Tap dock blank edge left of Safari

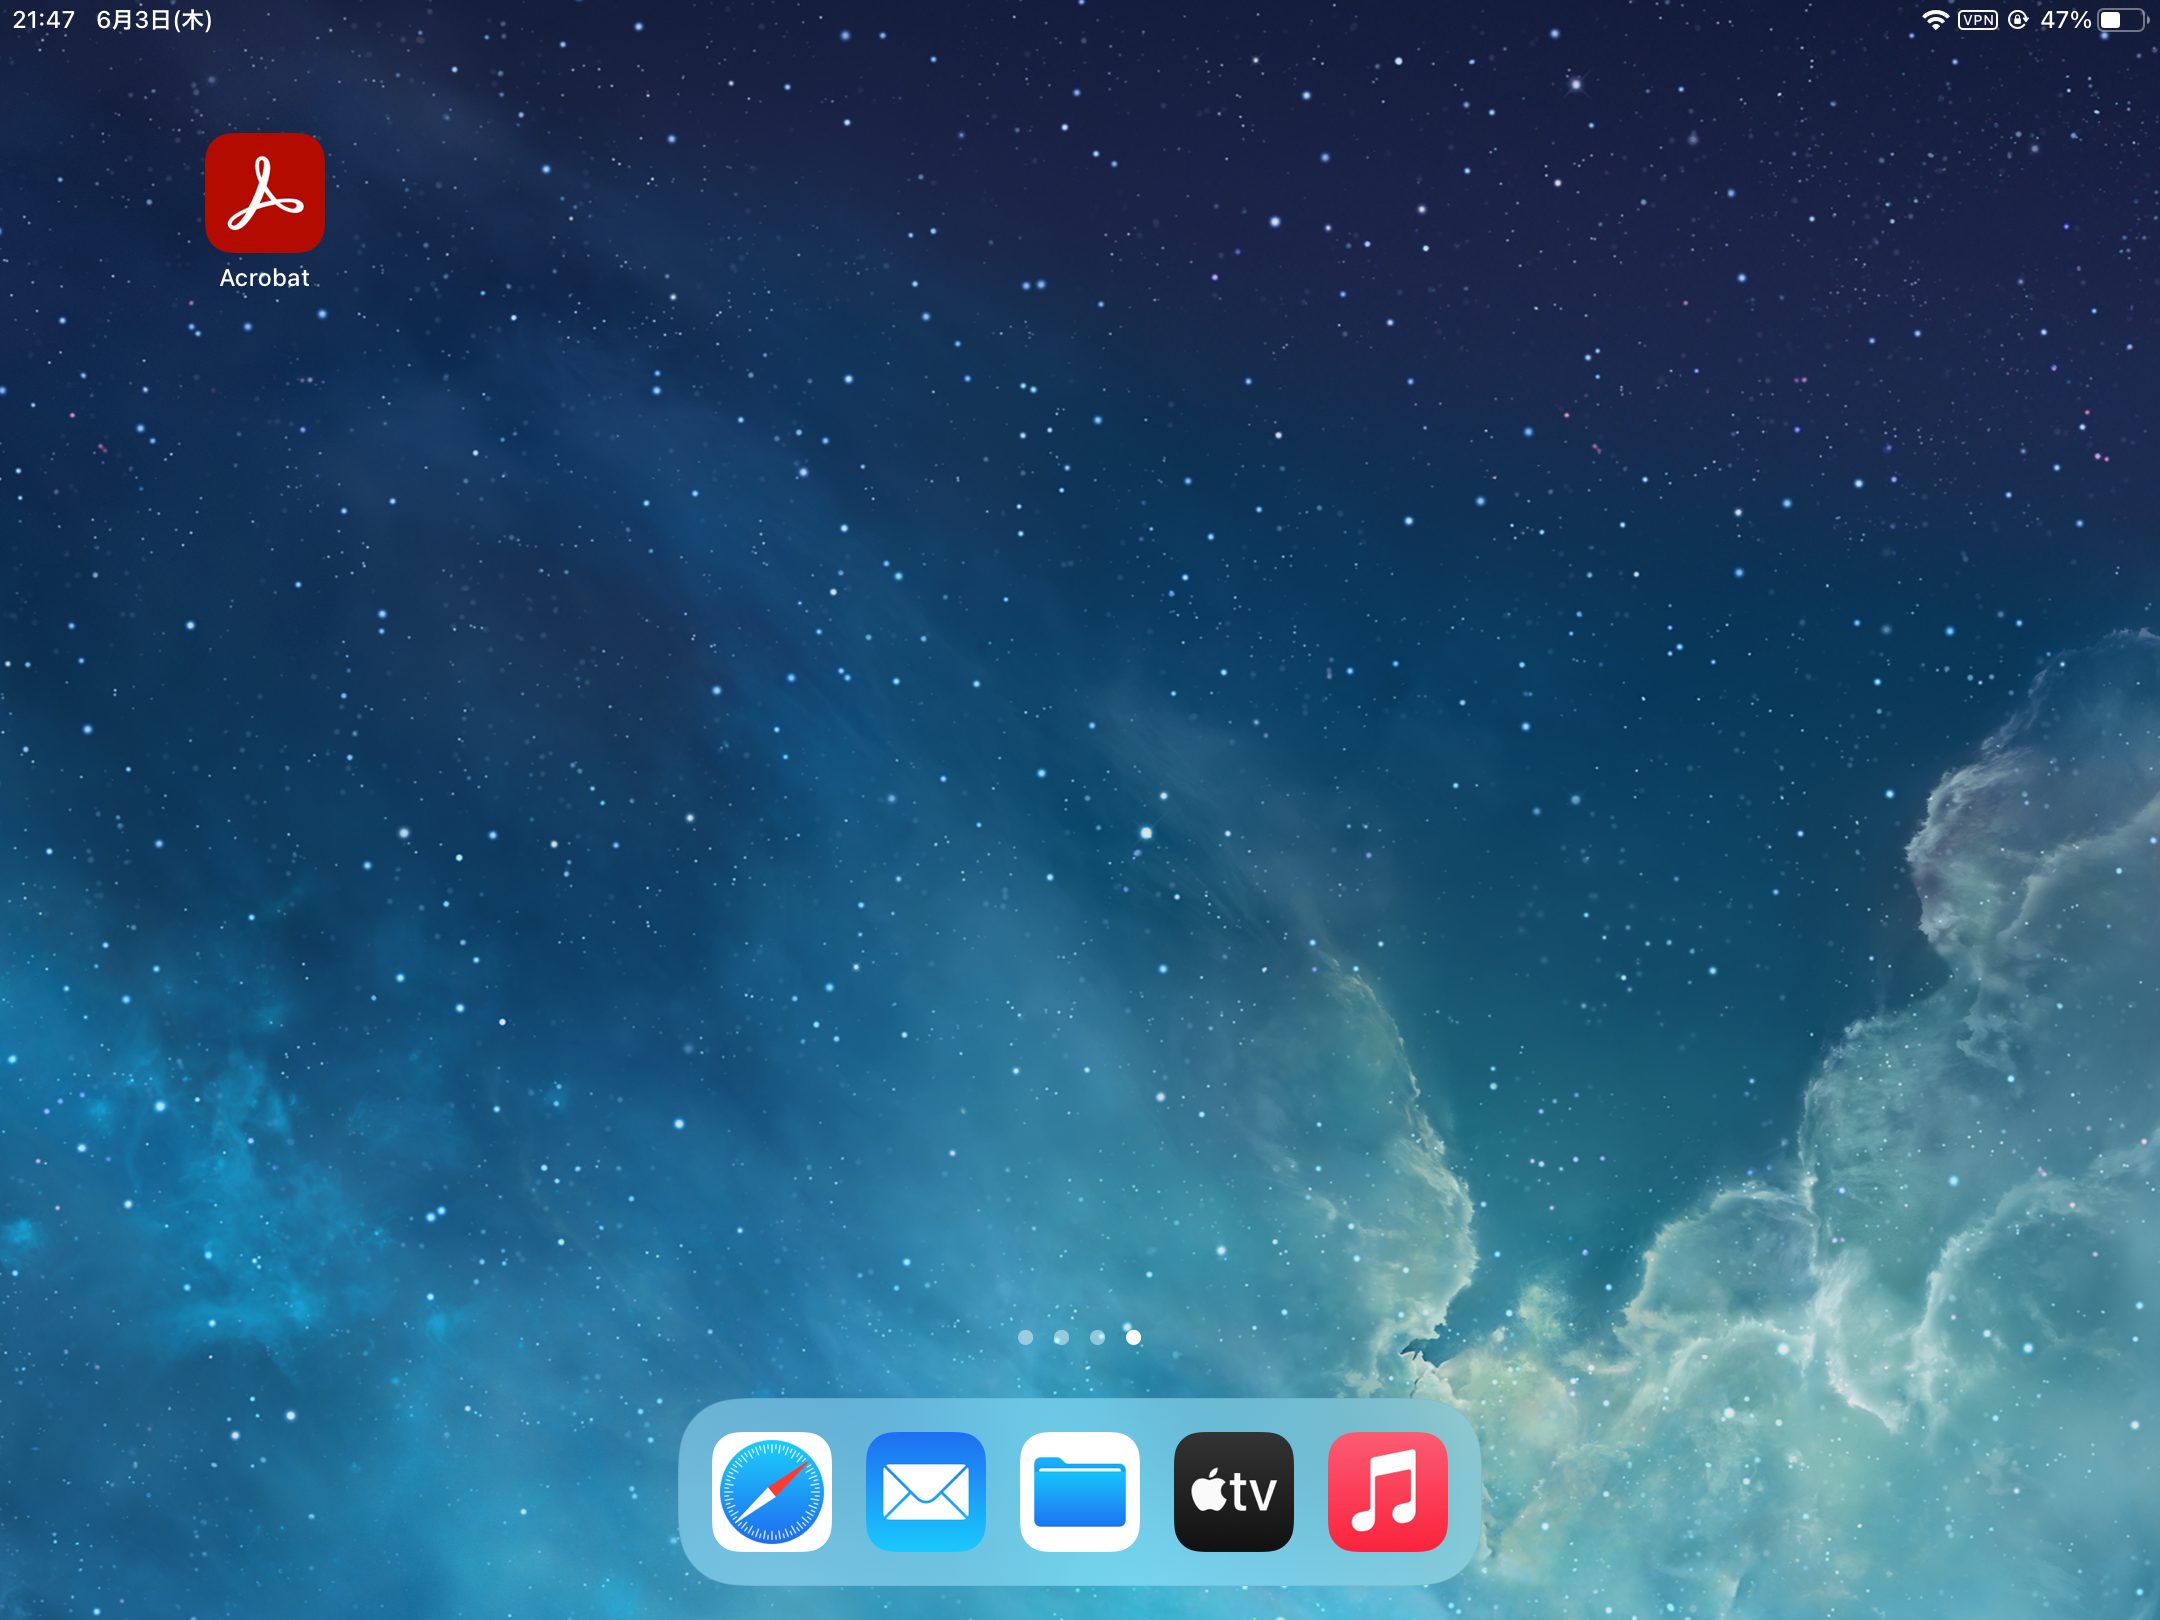tap(695, 1491)
